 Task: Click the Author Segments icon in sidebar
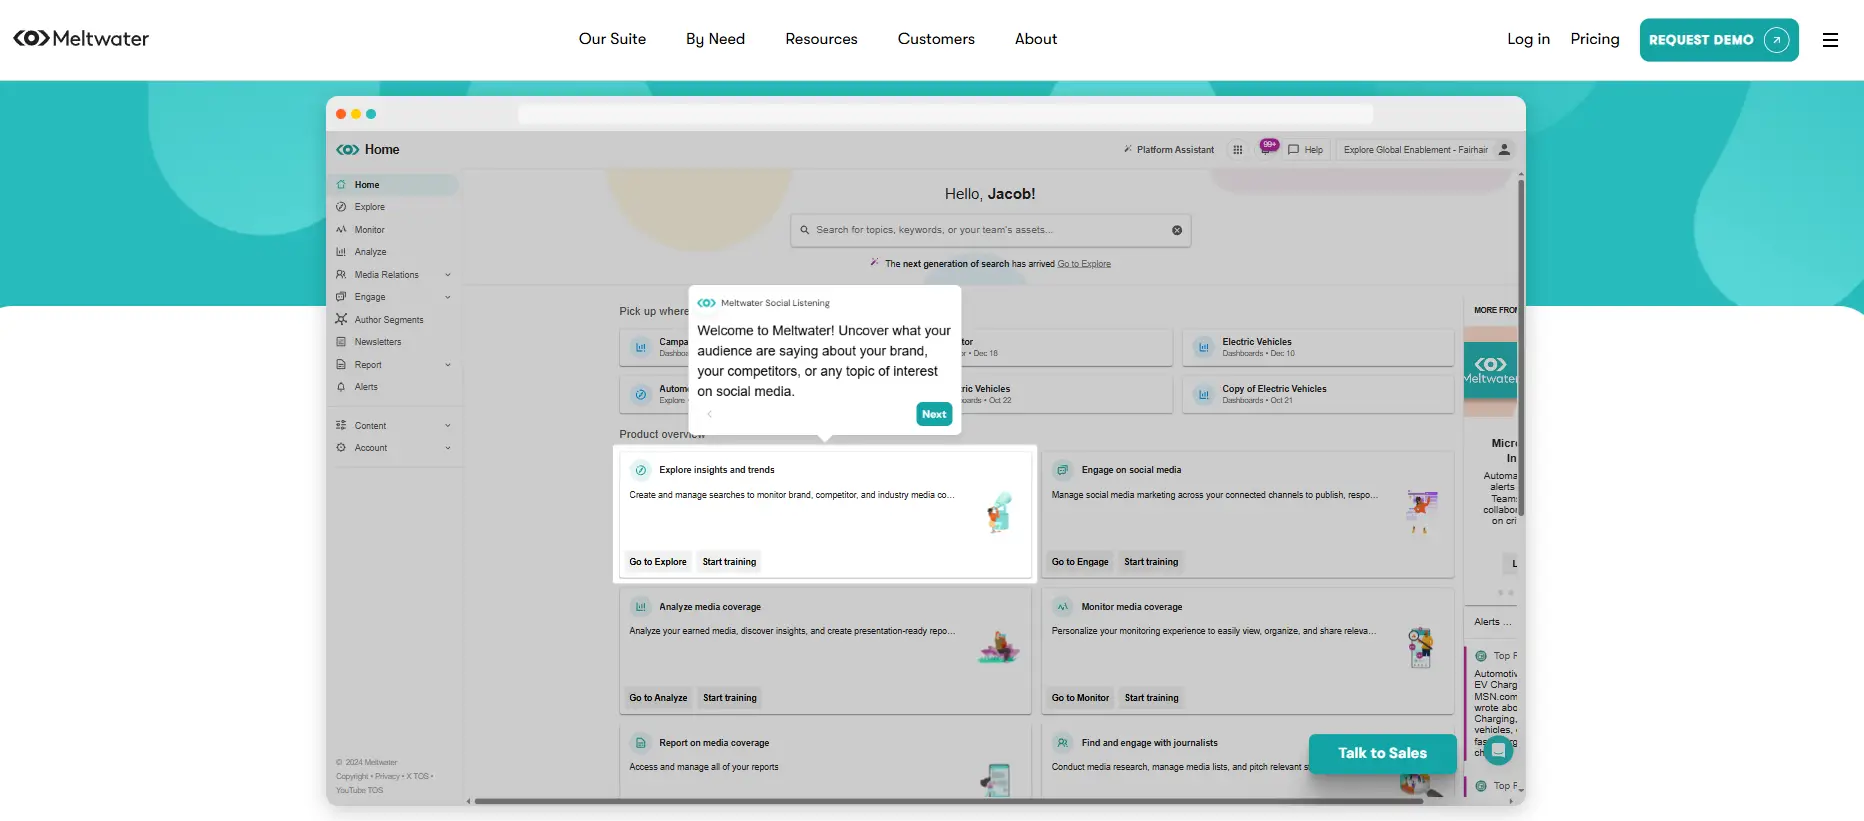[x=341, y=320]
